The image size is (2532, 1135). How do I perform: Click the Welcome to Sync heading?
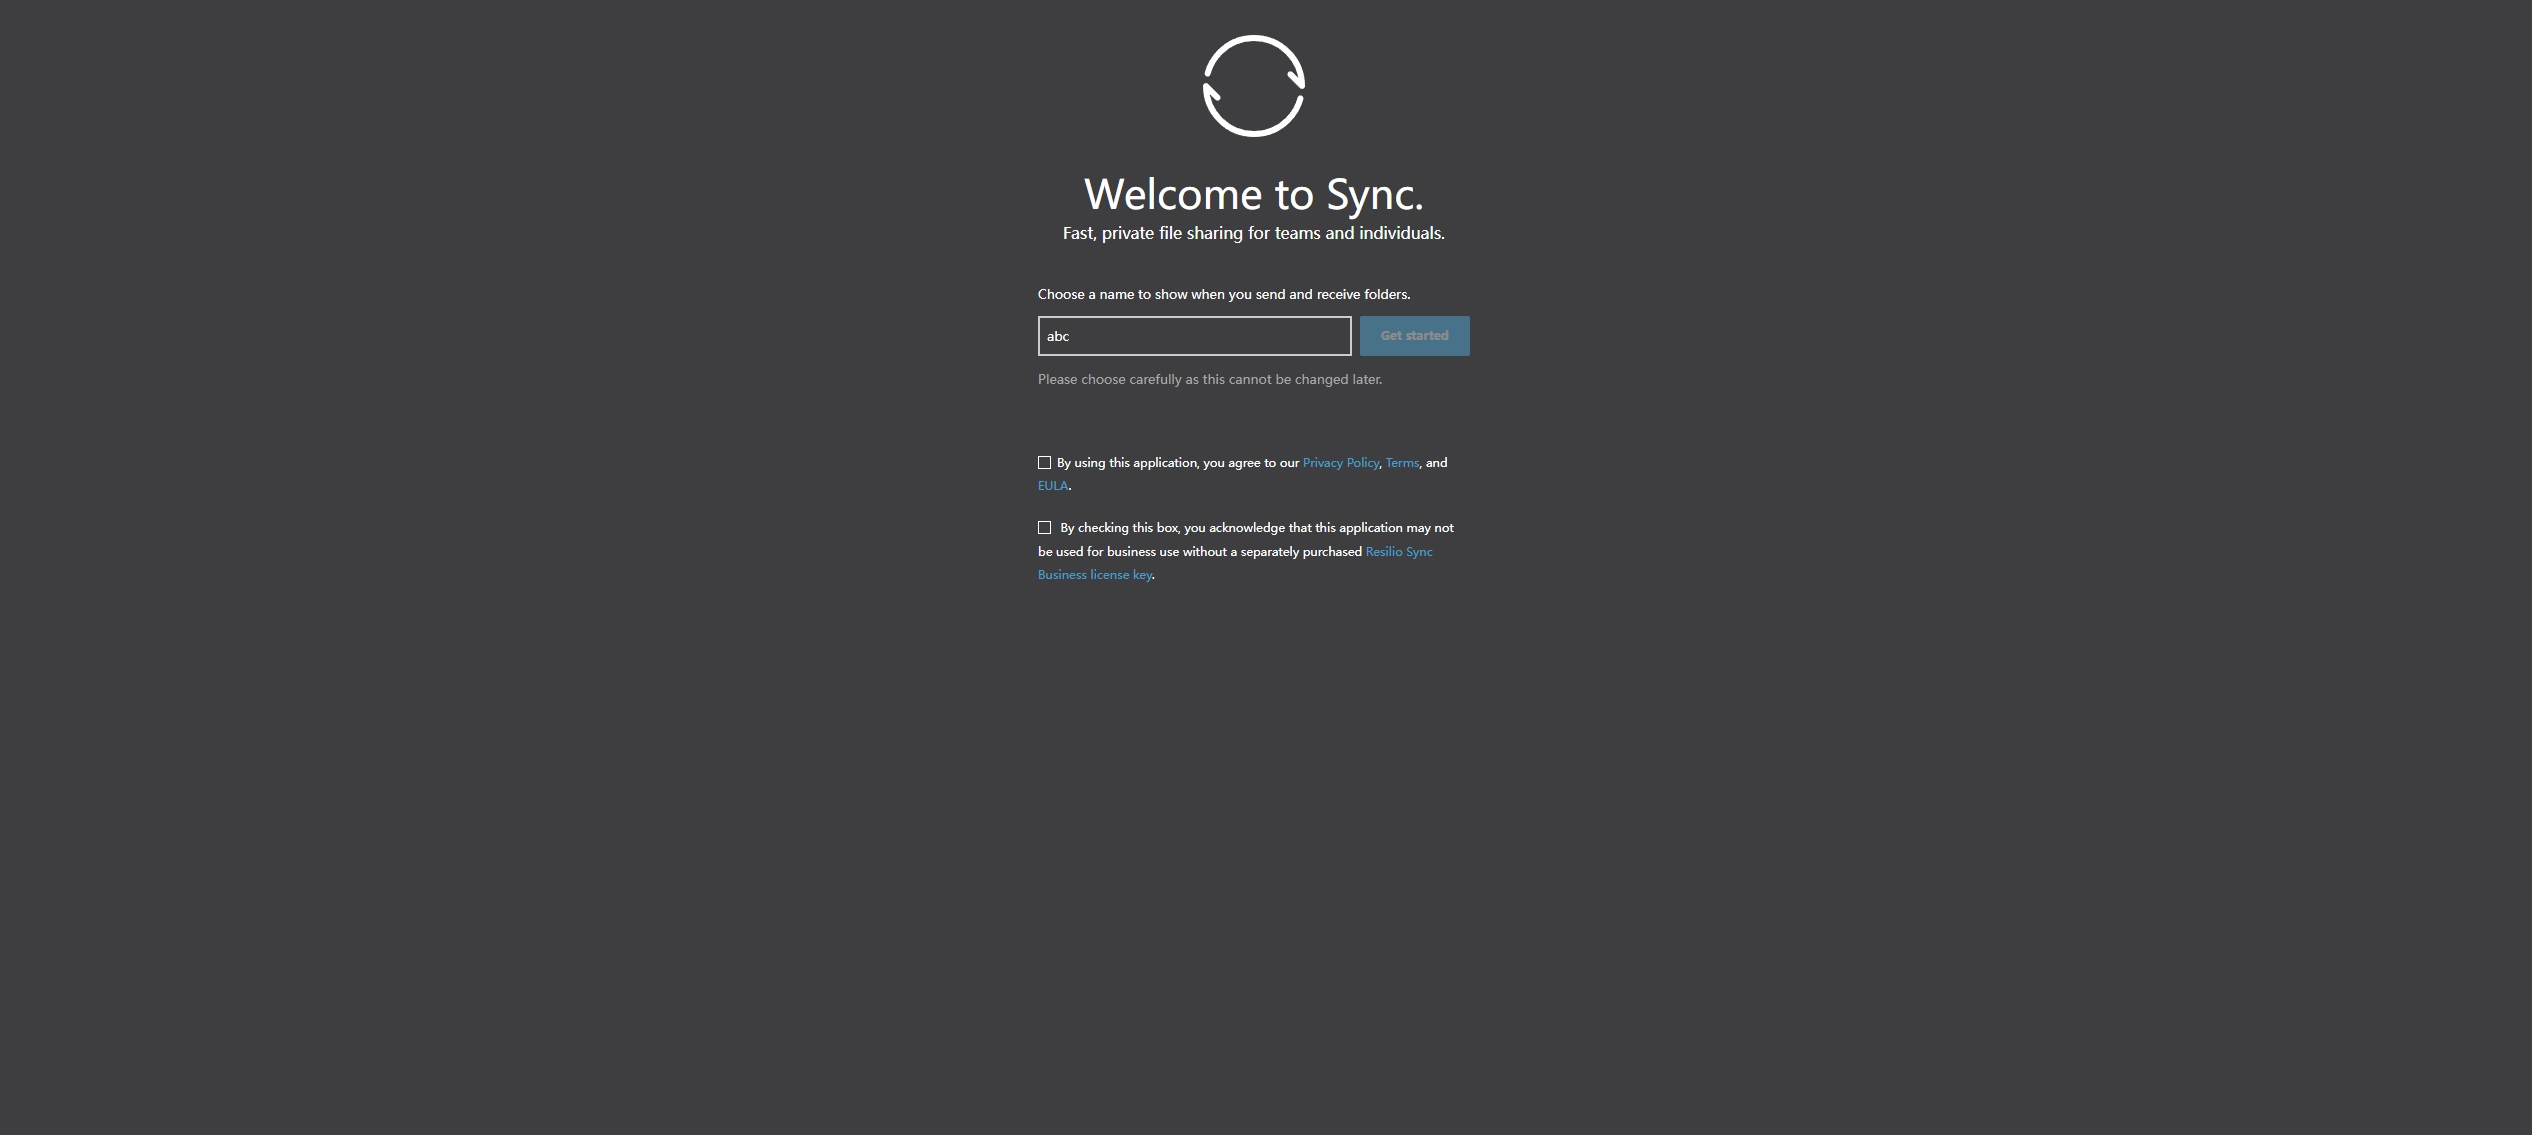click(1252, 194)
